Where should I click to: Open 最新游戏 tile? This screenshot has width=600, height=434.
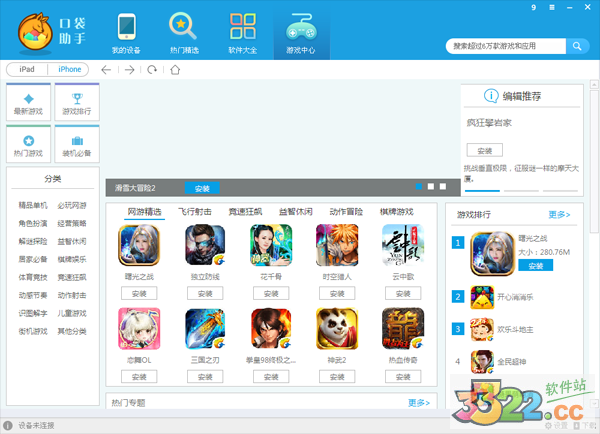pyautogui.click(x=28, y=102)
